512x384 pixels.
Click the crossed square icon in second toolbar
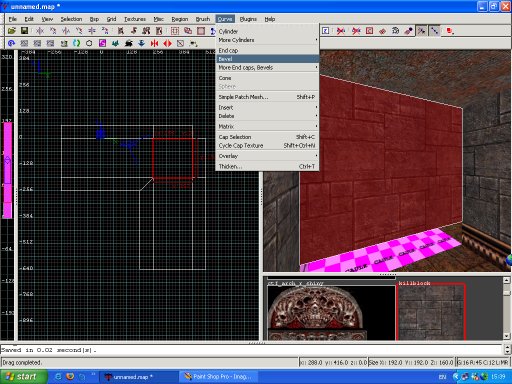click(x=180, y=43)
